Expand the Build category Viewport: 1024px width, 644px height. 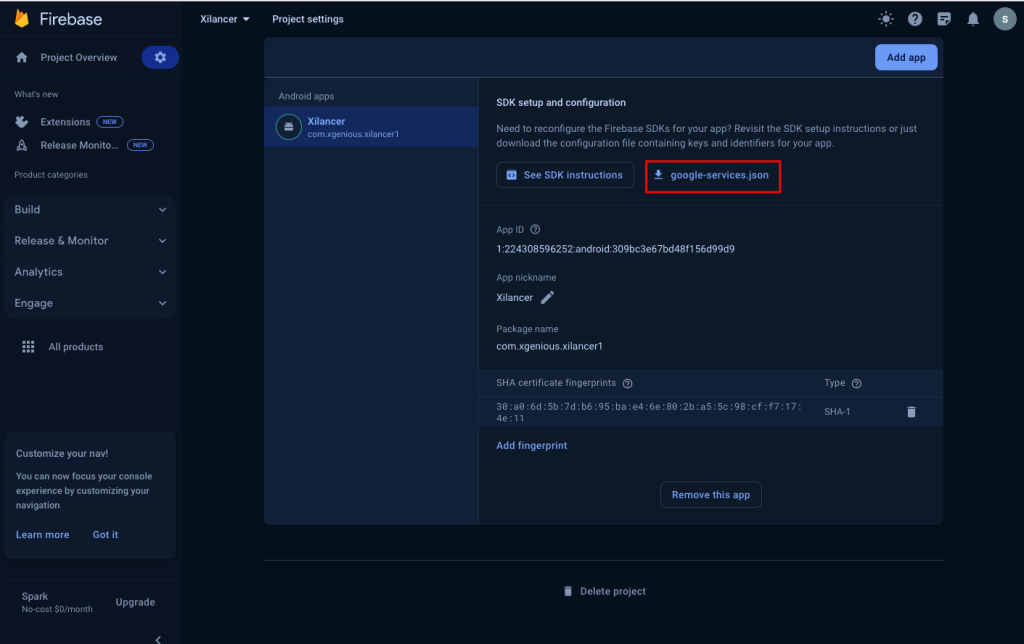(x=90, y=210)
